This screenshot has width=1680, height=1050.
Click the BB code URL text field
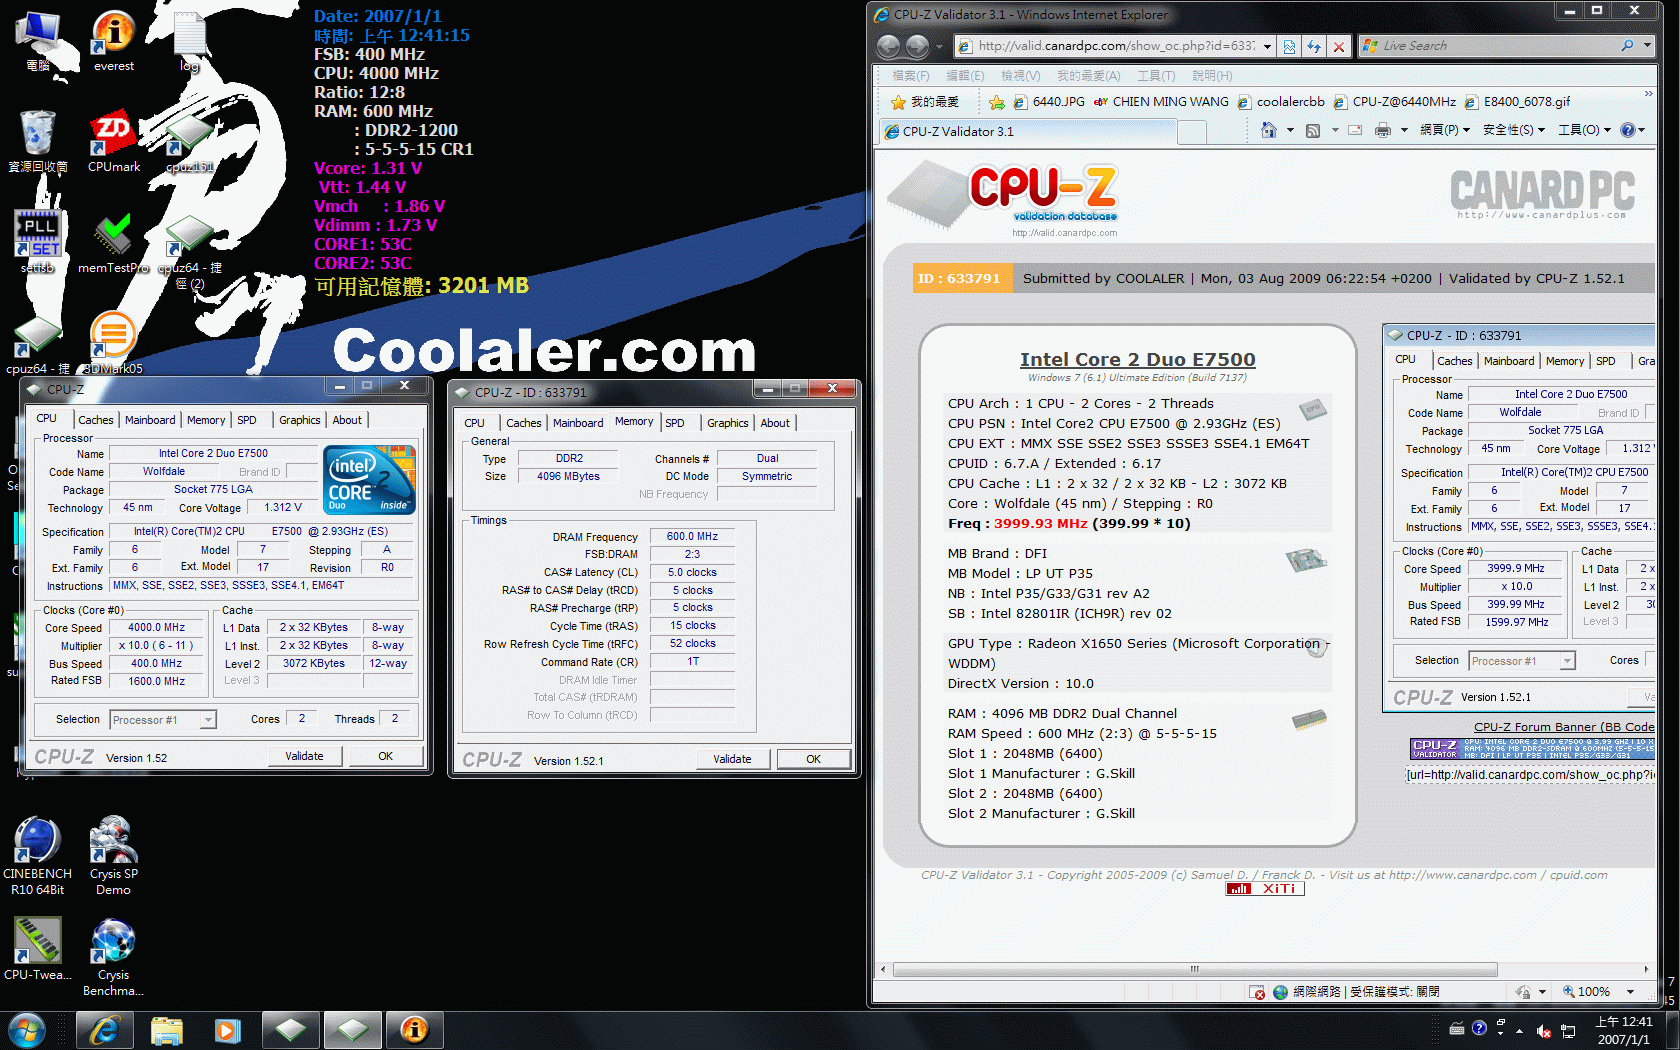(1530, 775)
